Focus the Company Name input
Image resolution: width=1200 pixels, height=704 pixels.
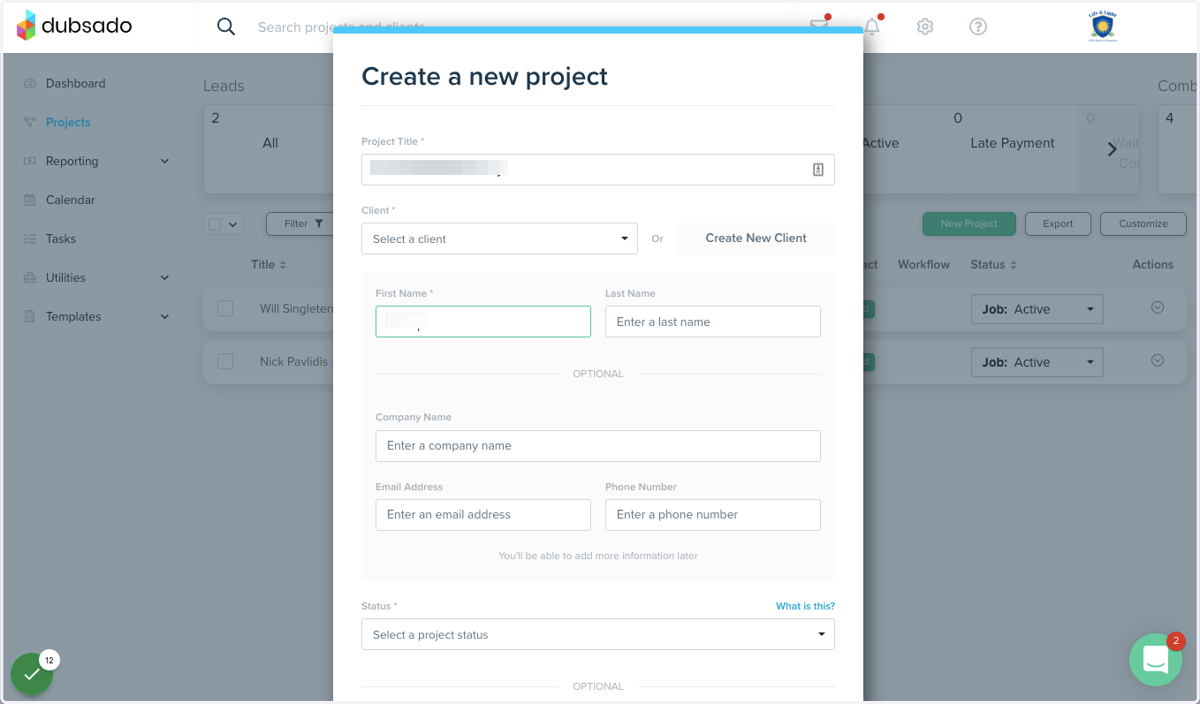598,446
